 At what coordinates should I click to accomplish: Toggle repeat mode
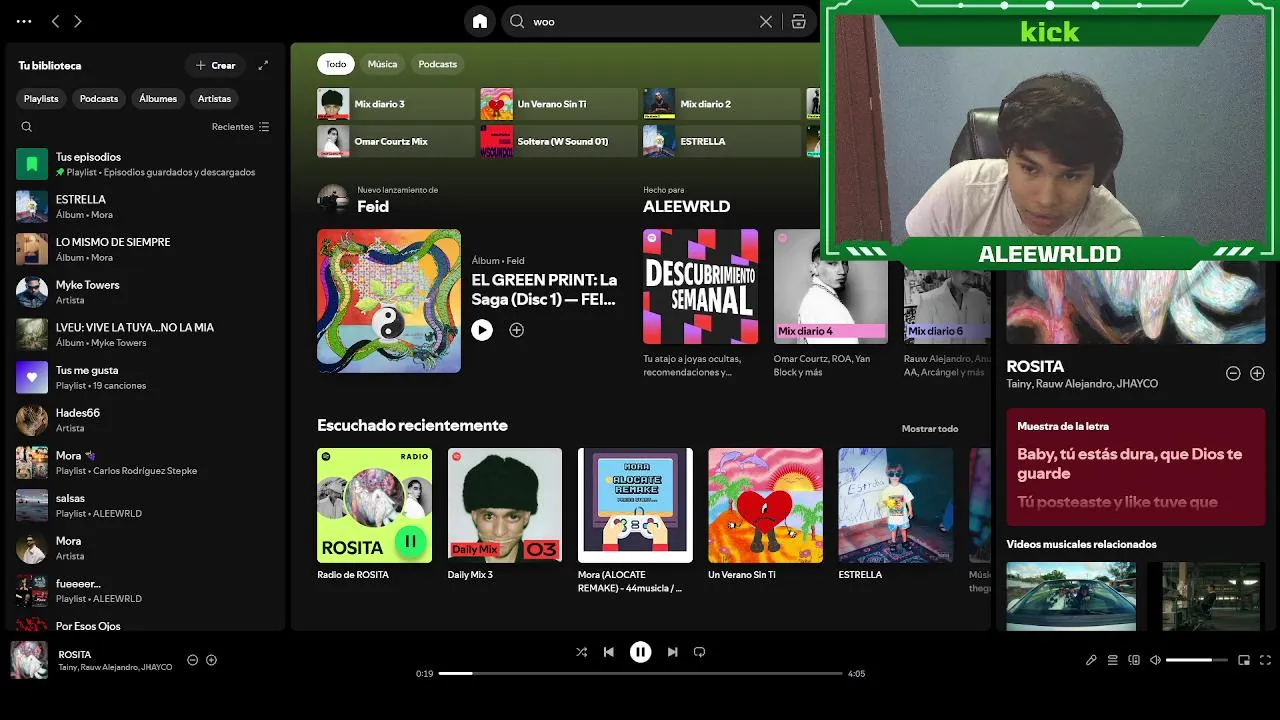point(699,652)
